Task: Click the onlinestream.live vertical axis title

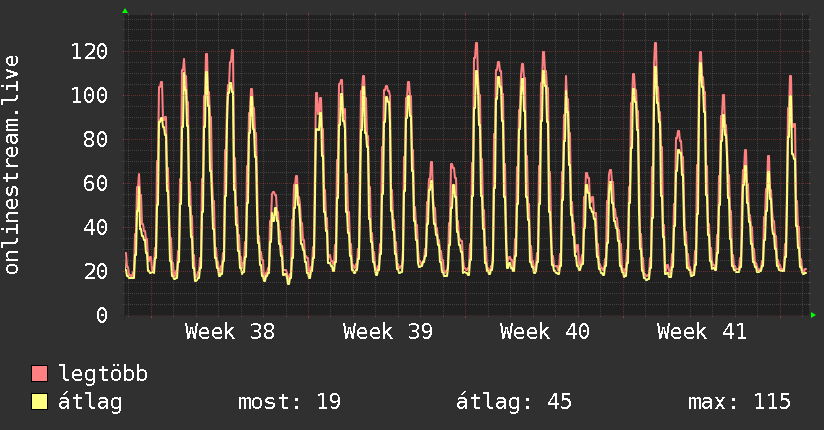Action: pyautogui.click(x=11, y=165)
